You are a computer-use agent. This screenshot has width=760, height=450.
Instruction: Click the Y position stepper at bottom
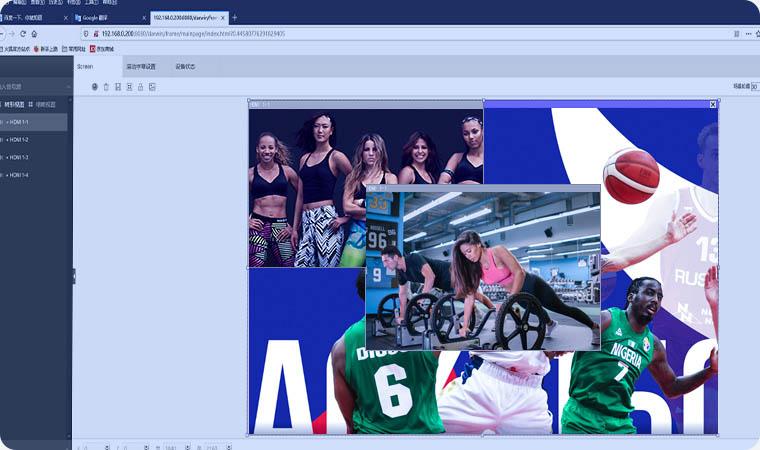146,447
